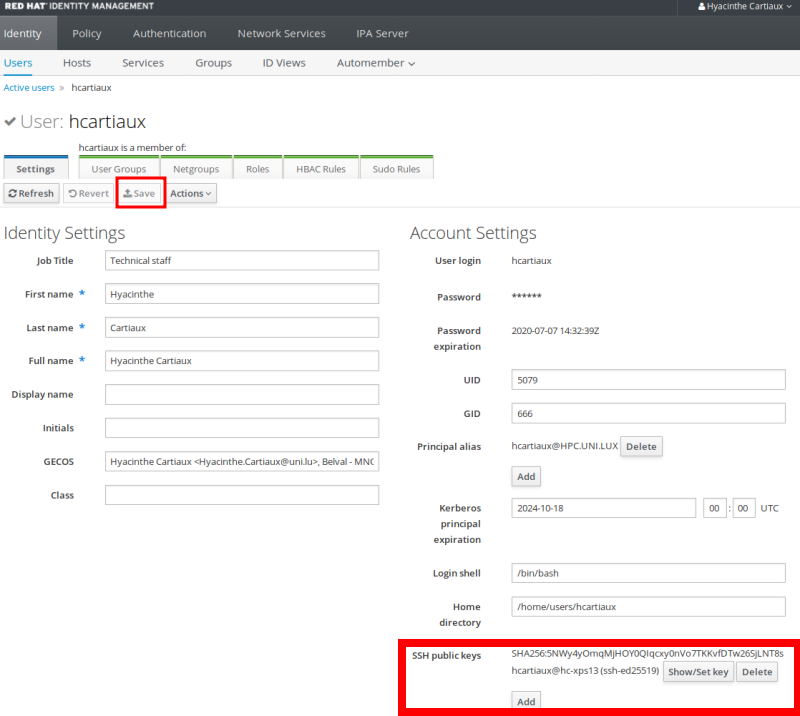Click Show/Set key for SSH key
Image resolution: width=800 pixels, height=716 pixels.
pyautogui.click(x=699, y=672)
